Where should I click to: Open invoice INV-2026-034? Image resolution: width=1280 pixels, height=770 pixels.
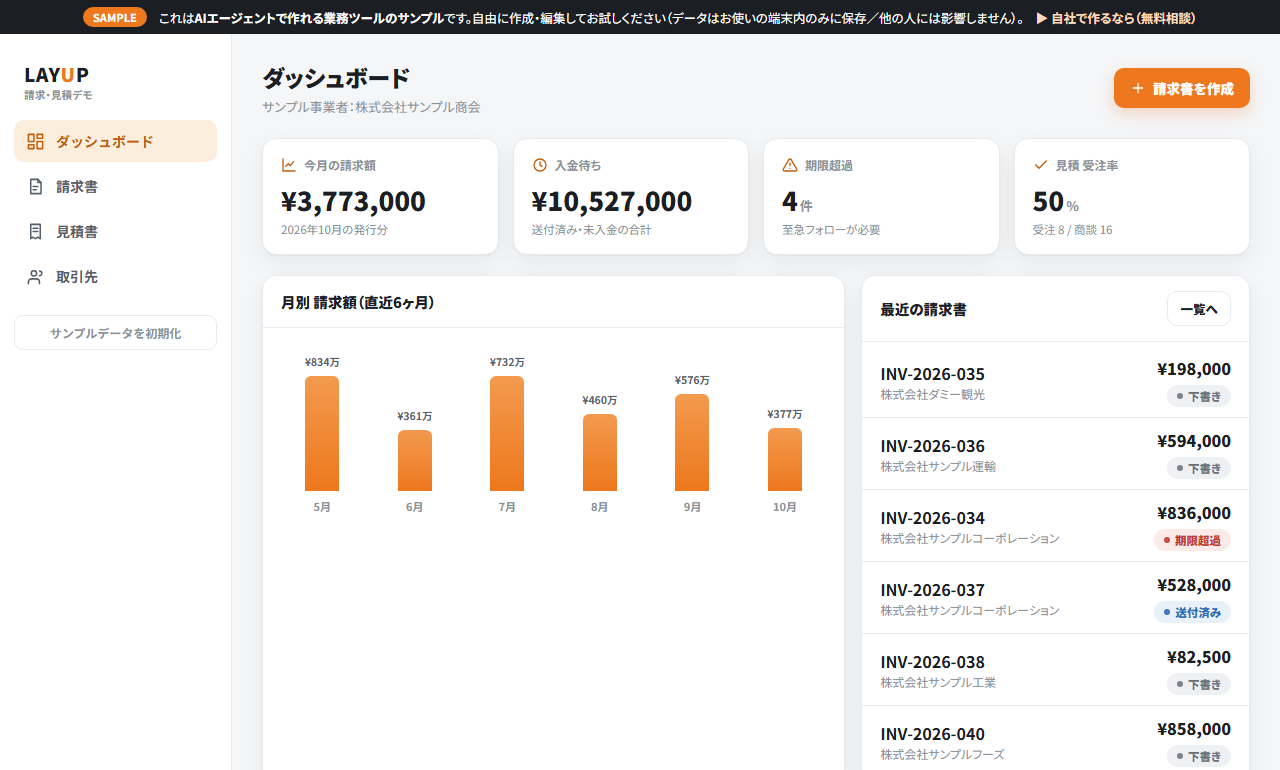tap(1055, 526)
